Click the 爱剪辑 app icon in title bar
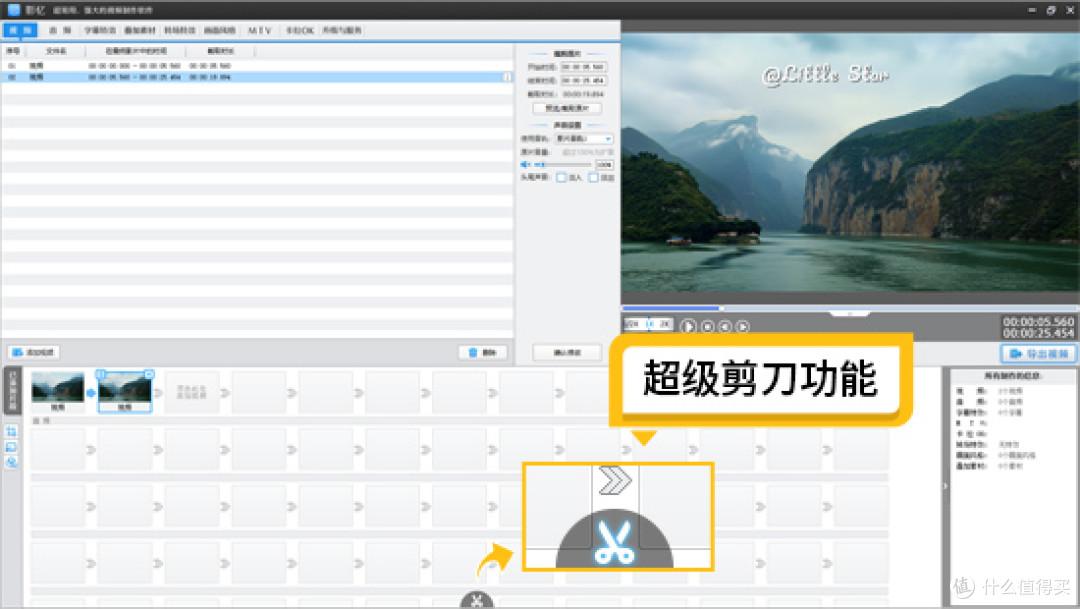 [x=14, y=10]
